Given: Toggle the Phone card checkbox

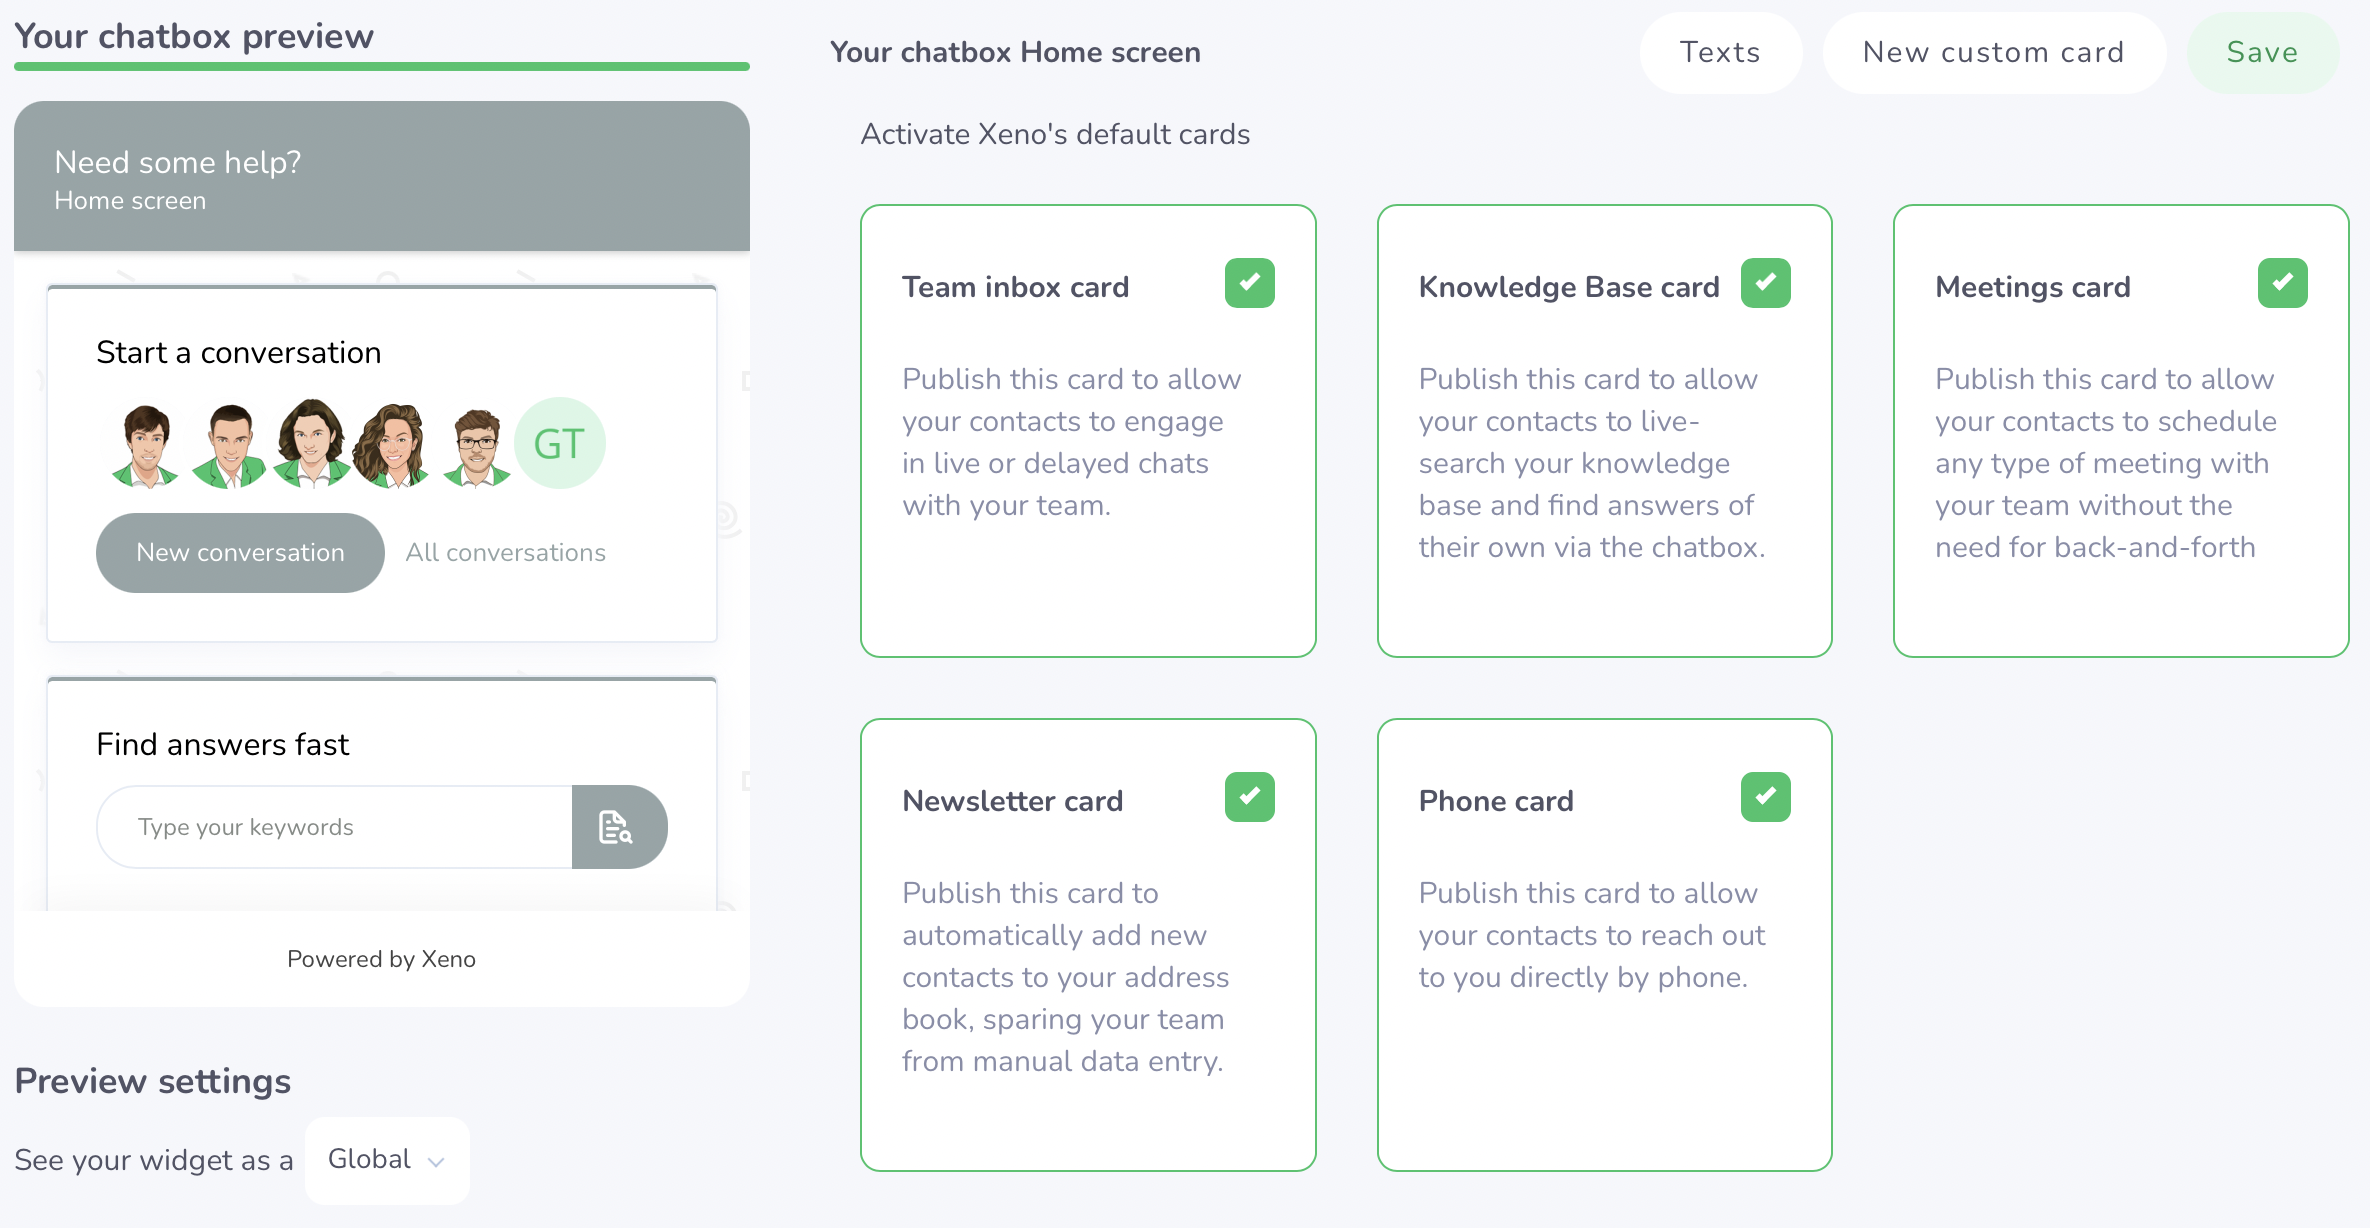Looking at the screenshot, I should pos(1765,797).
